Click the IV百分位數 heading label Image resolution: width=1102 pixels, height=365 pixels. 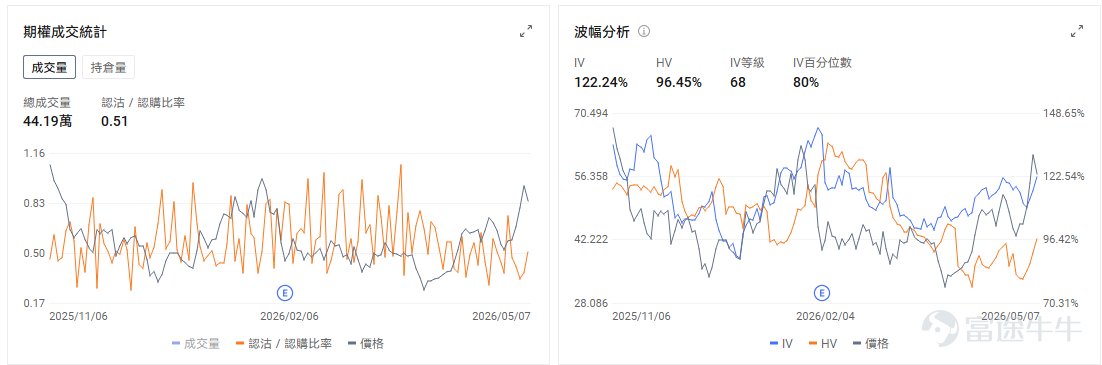822,63
